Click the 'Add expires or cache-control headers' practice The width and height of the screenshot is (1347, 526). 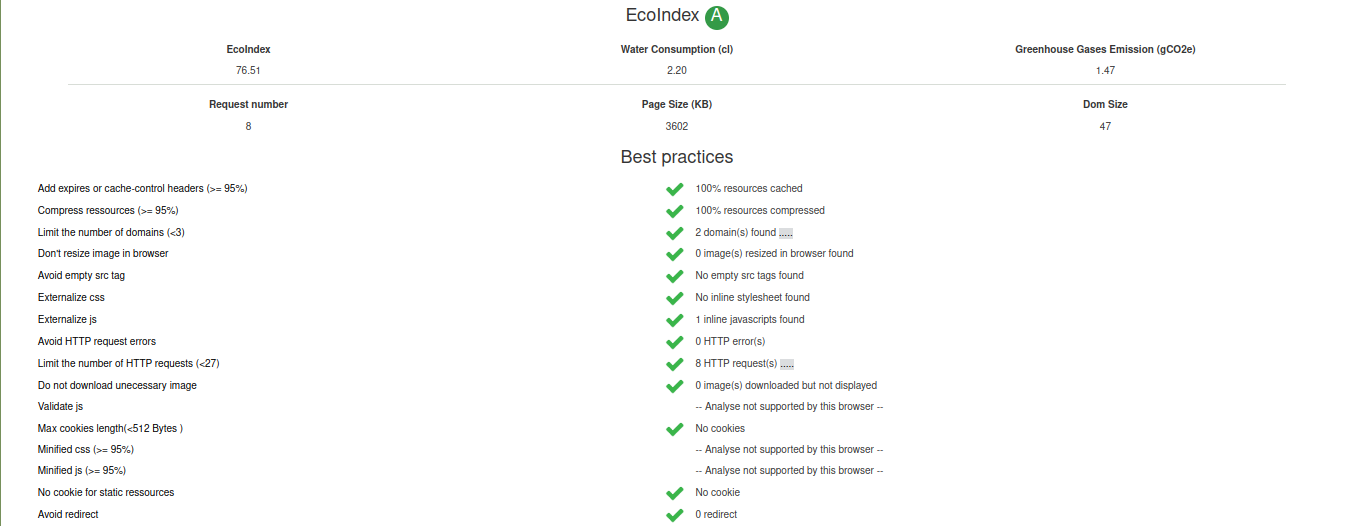(x=142, y=188)
